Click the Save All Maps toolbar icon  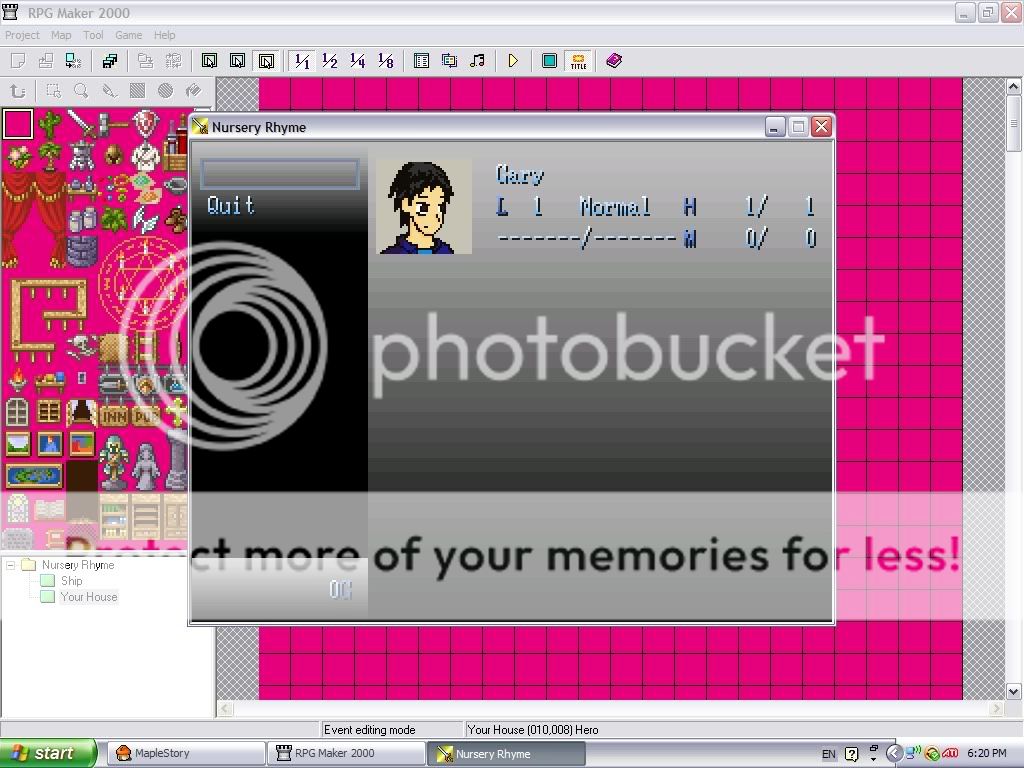tap(109, 61)
